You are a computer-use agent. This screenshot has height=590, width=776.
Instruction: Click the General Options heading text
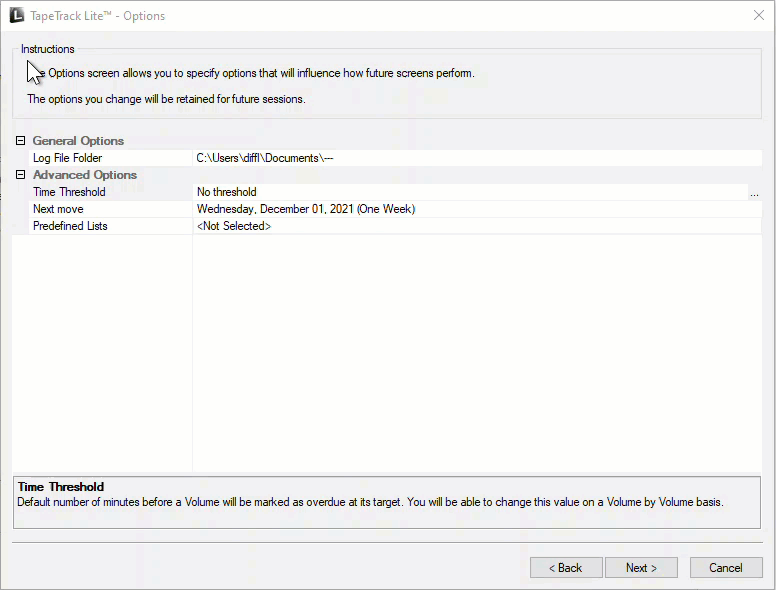click(78, 141)
